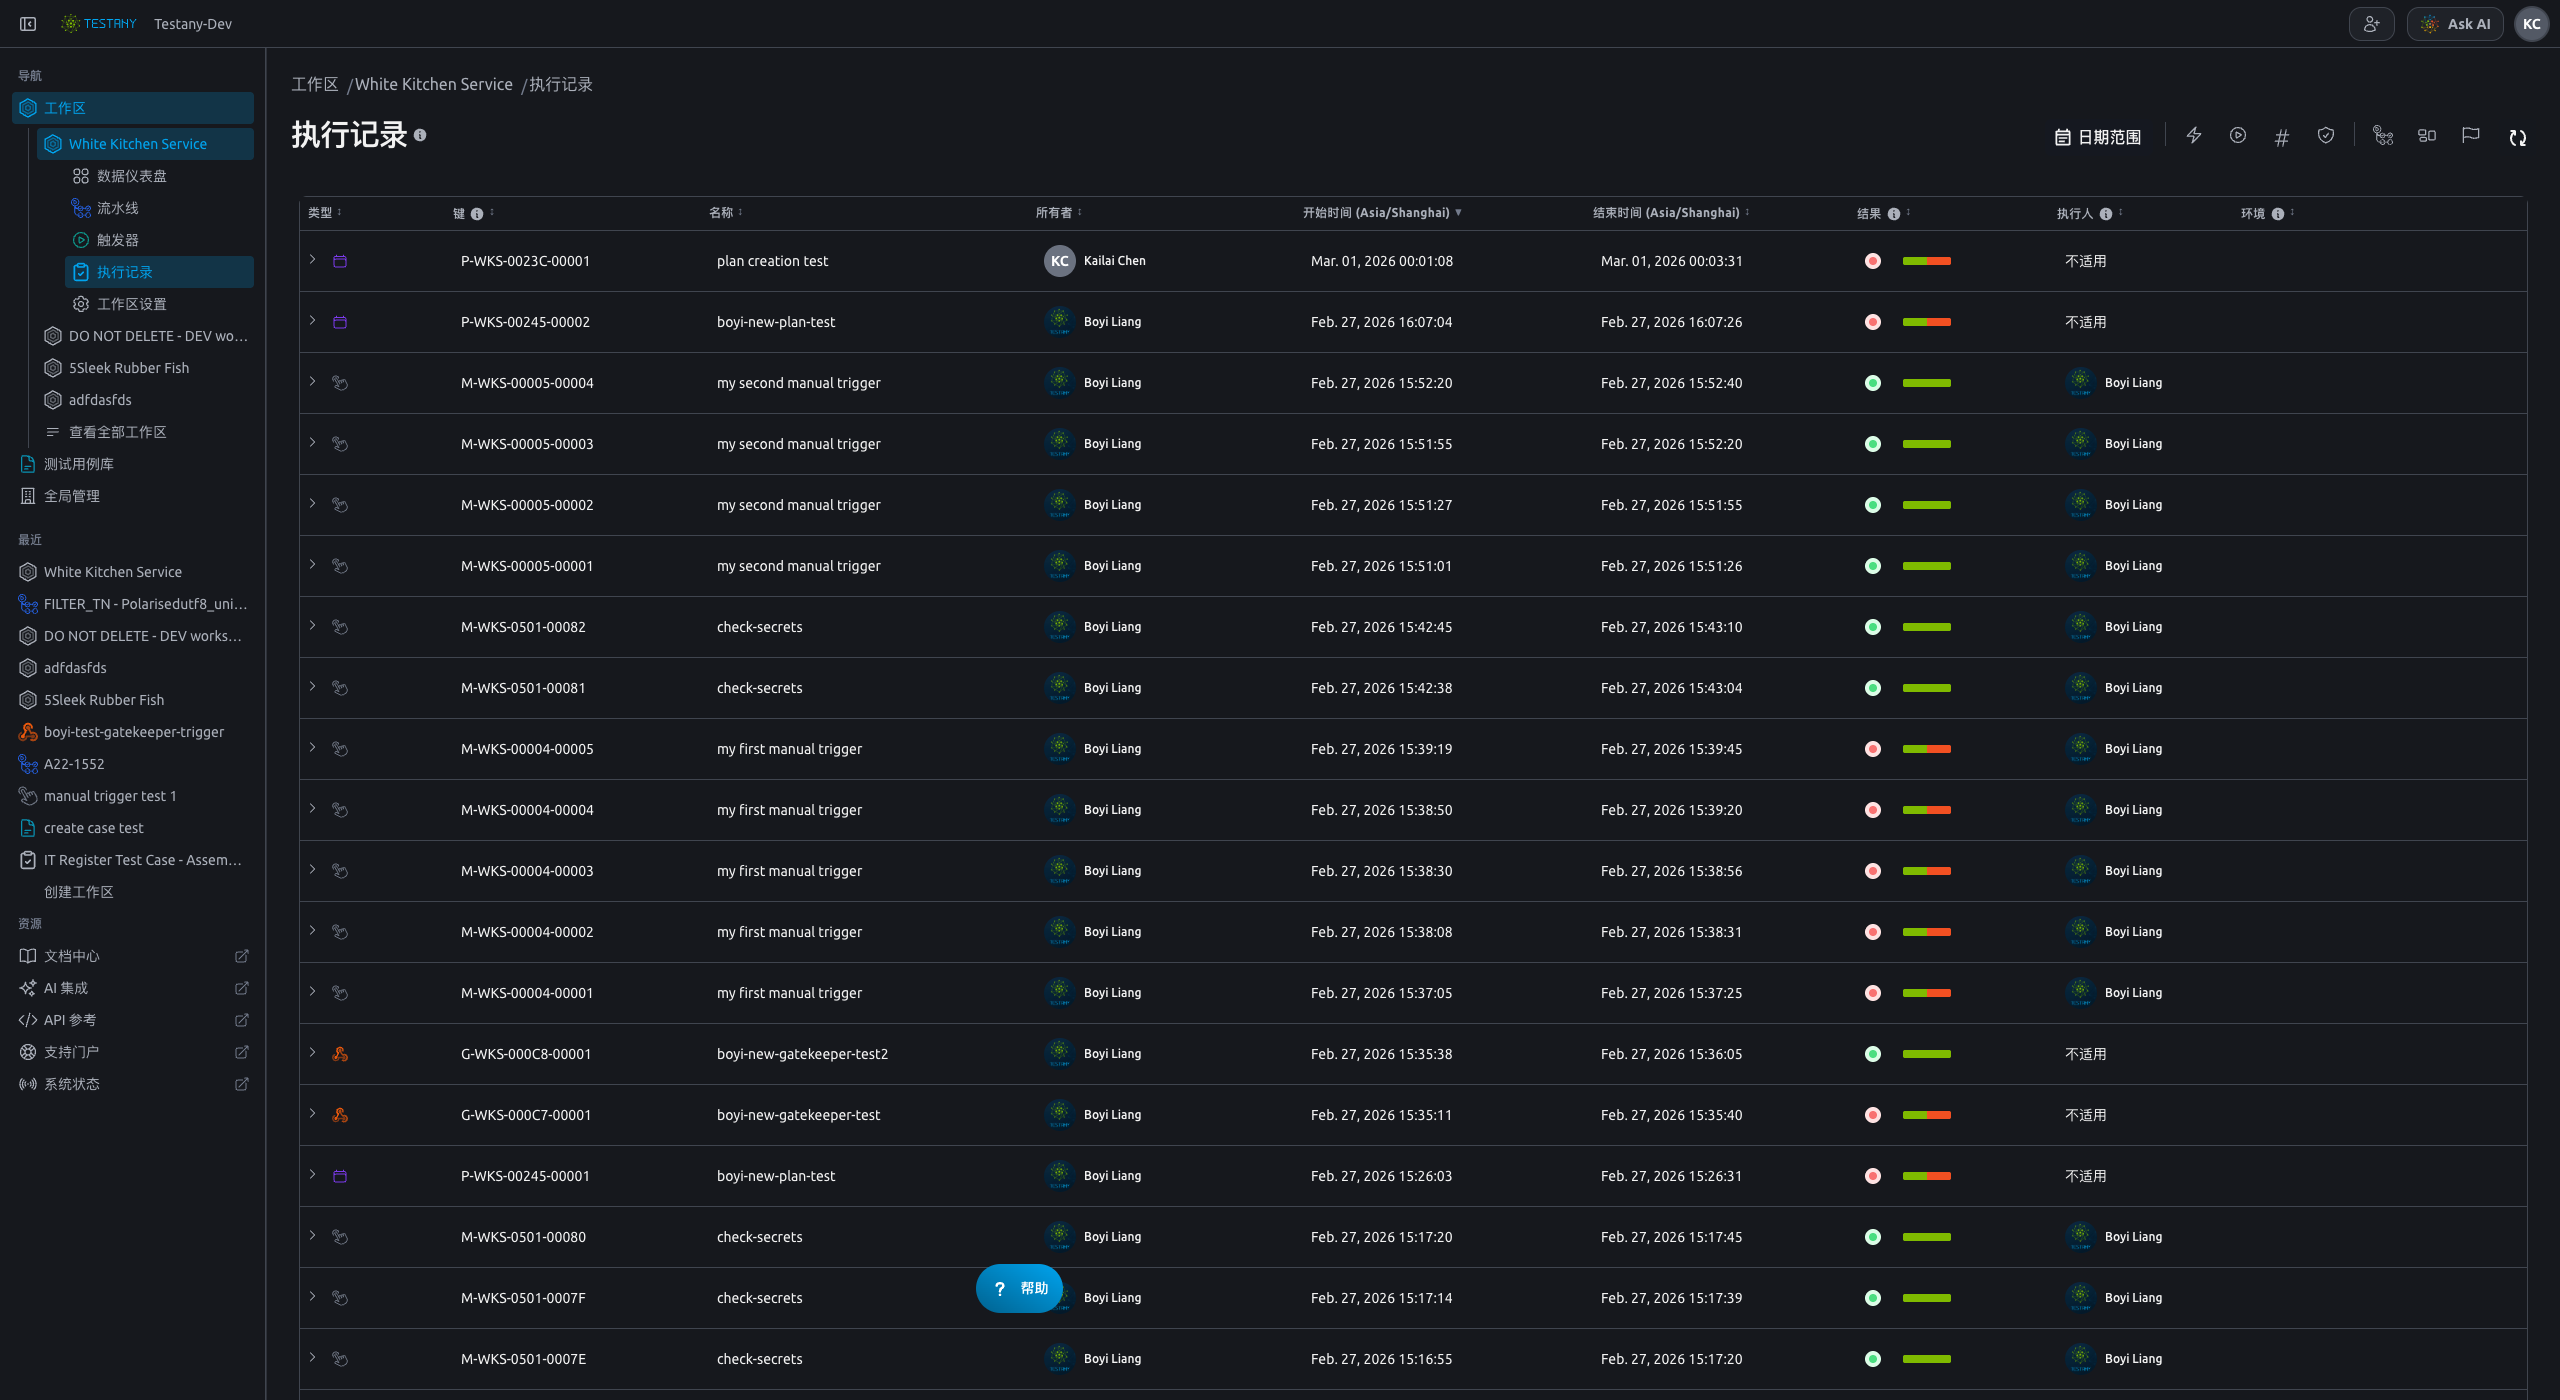Expand row M-WKS-0501-00082

[x=313, y=626]
